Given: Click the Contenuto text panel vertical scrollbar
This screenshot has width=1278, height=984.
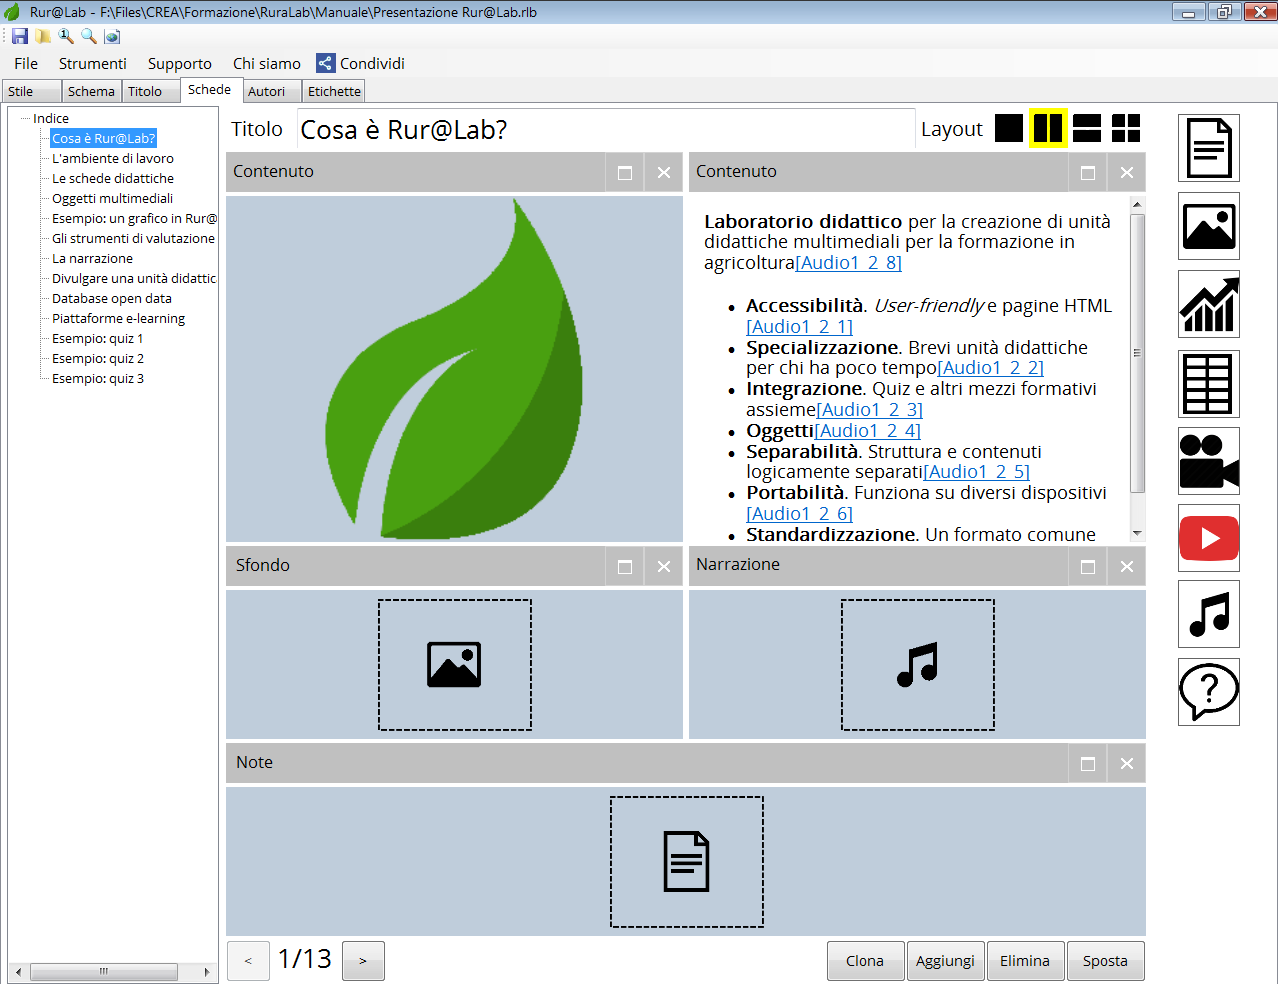Looking at the screenshot, I should click(x=1137, y=368).
